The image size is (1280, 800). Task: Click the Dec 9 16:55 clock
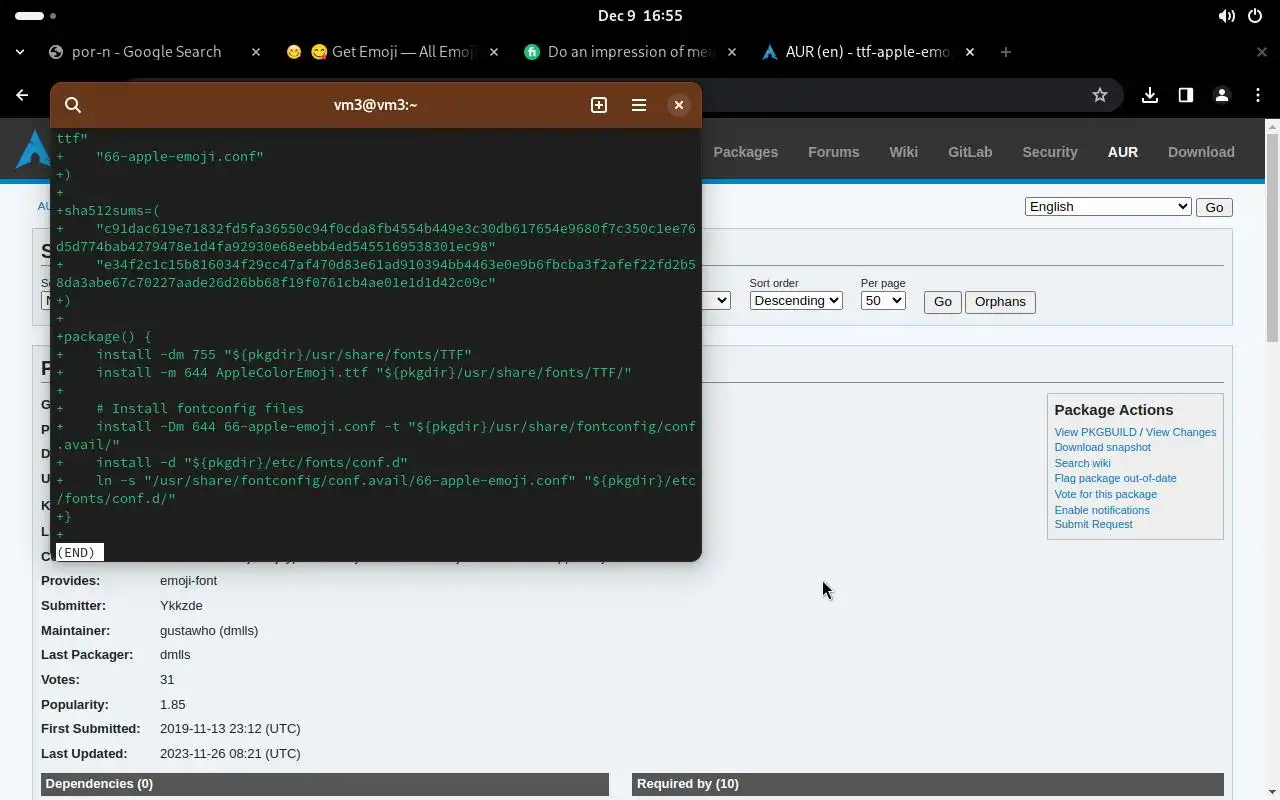(640, 16)
